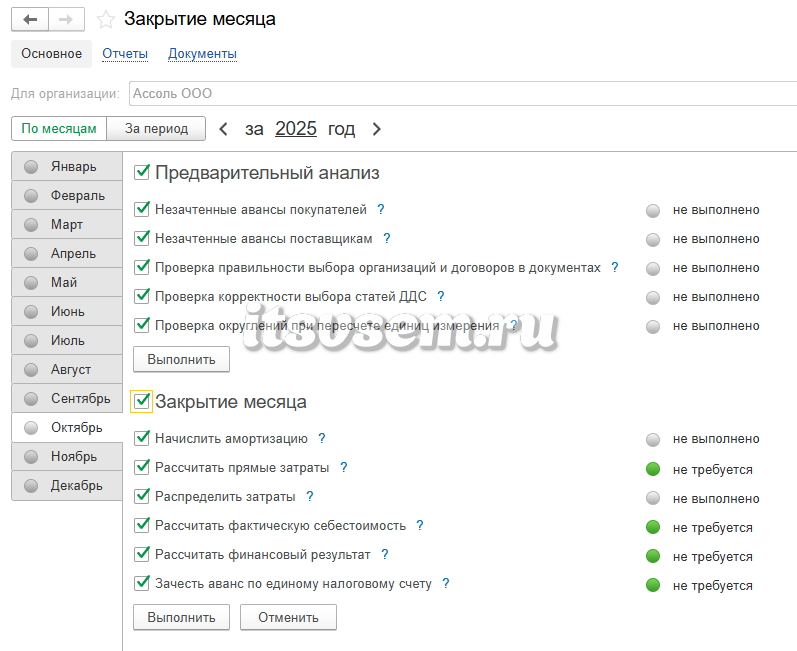Uncheck Рассчитать прямые затраты

(x=142, y=466)
